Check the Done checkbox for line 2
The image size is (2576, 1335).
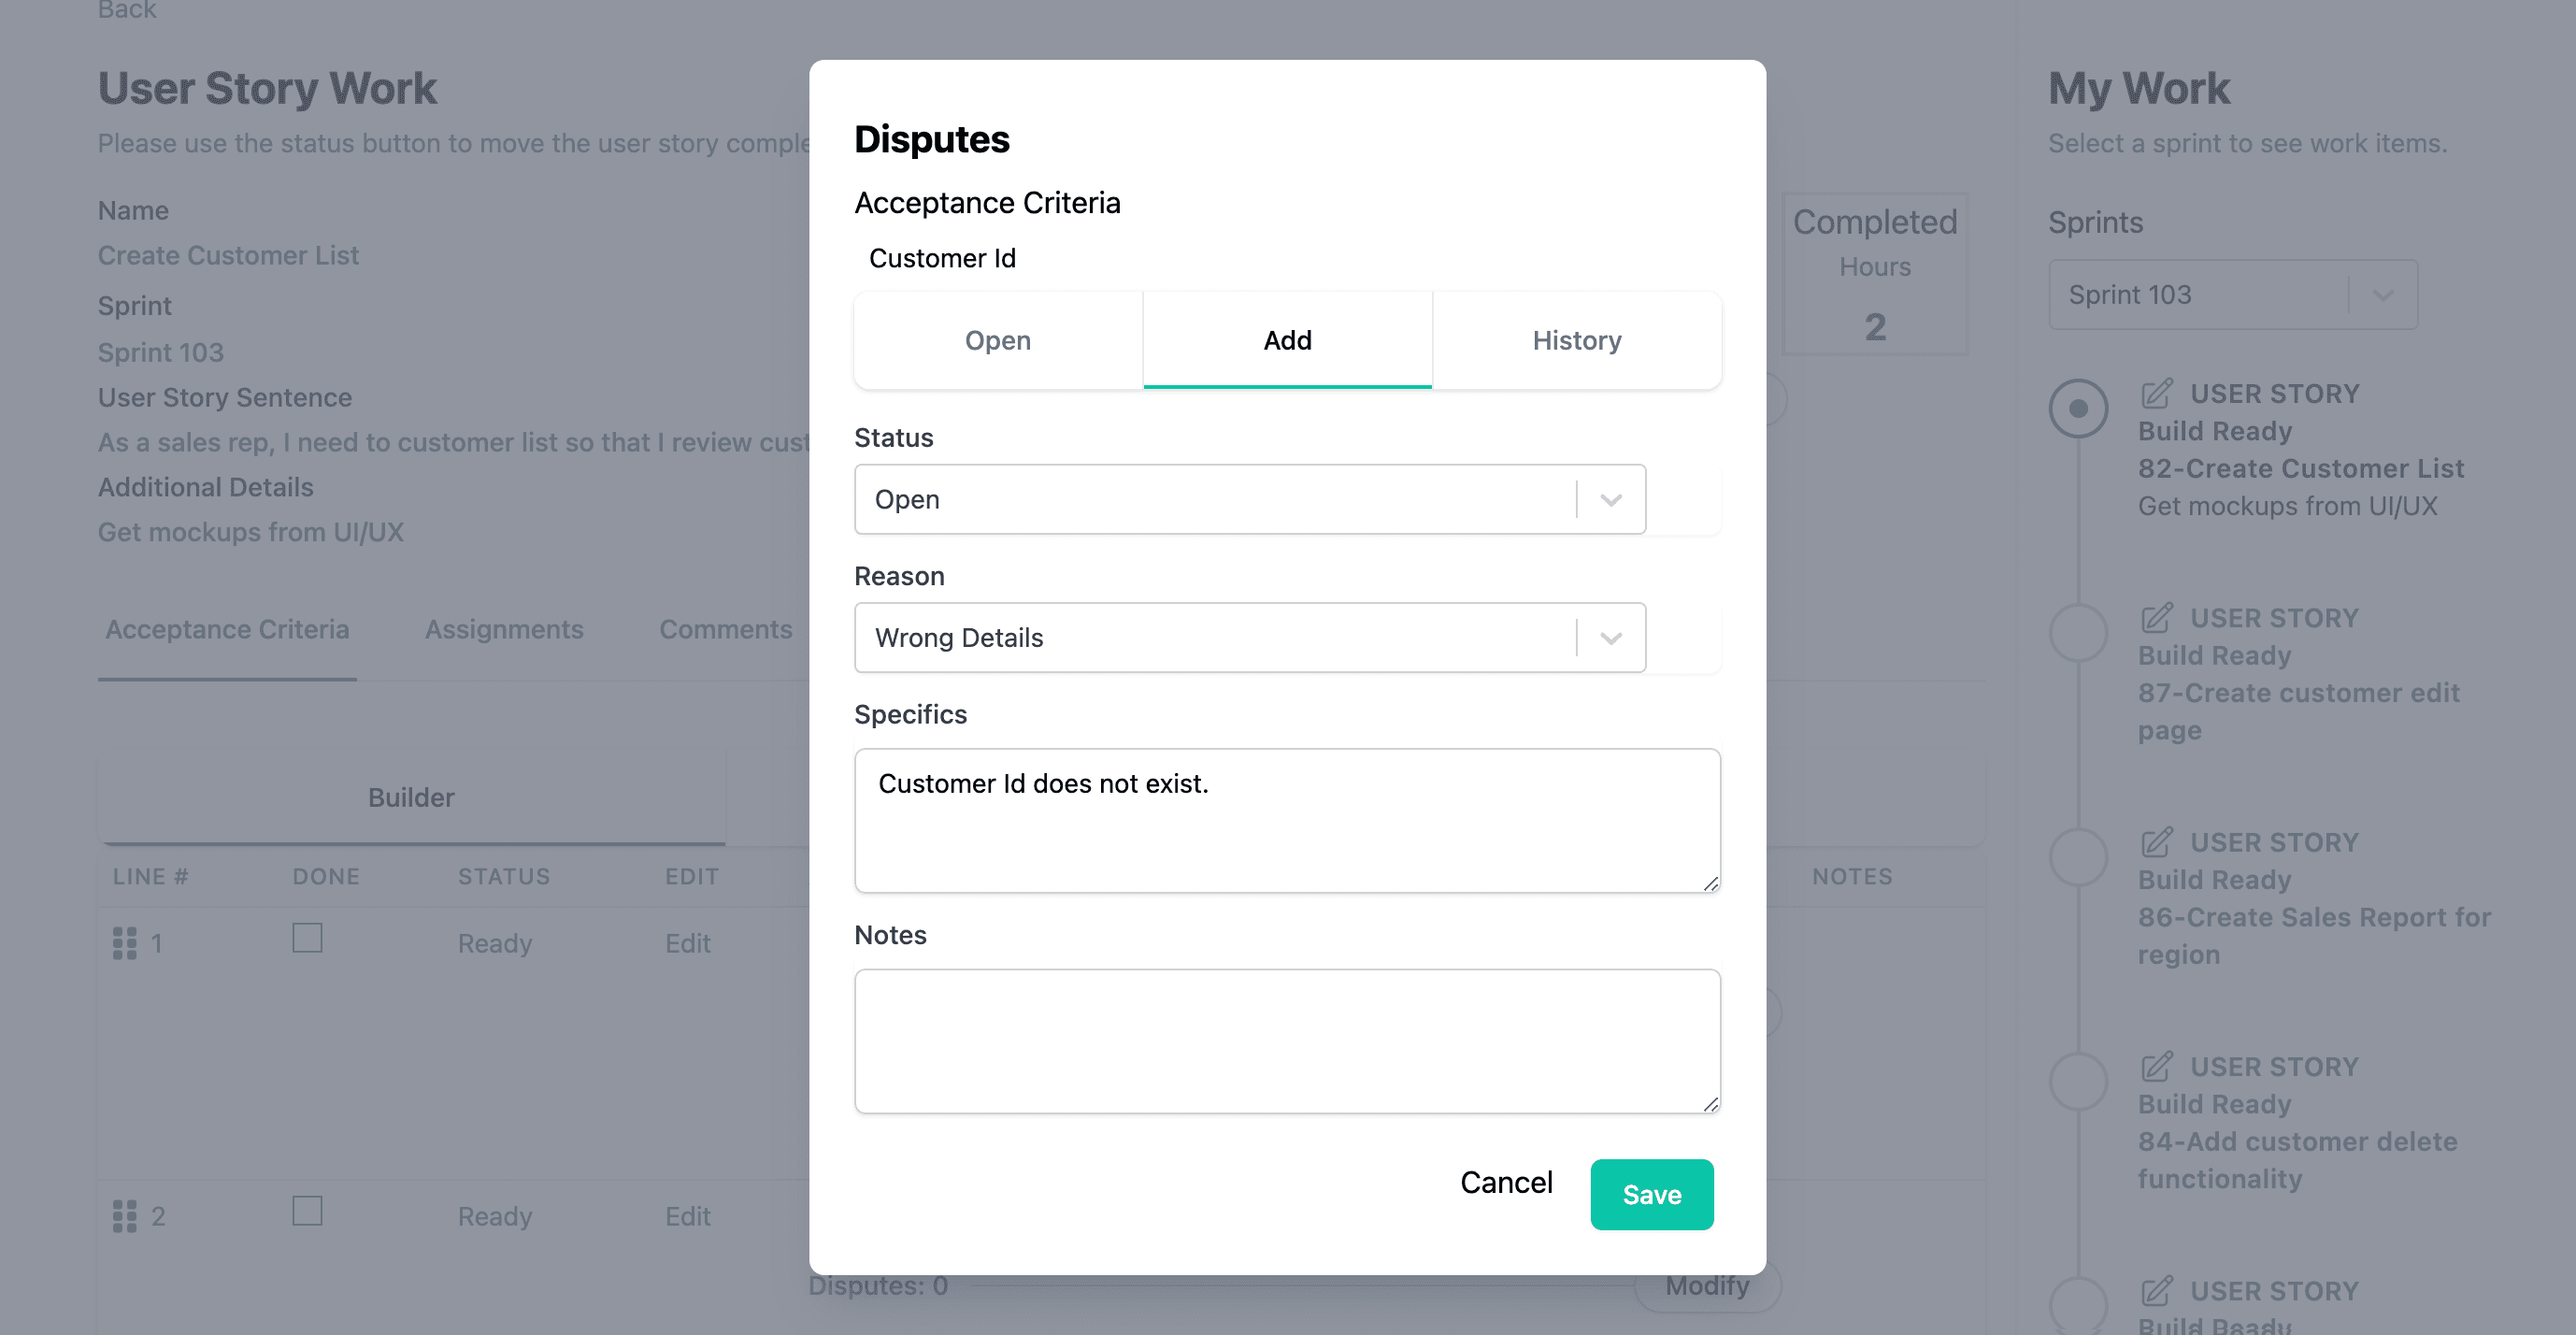[x=307, y=1211]
